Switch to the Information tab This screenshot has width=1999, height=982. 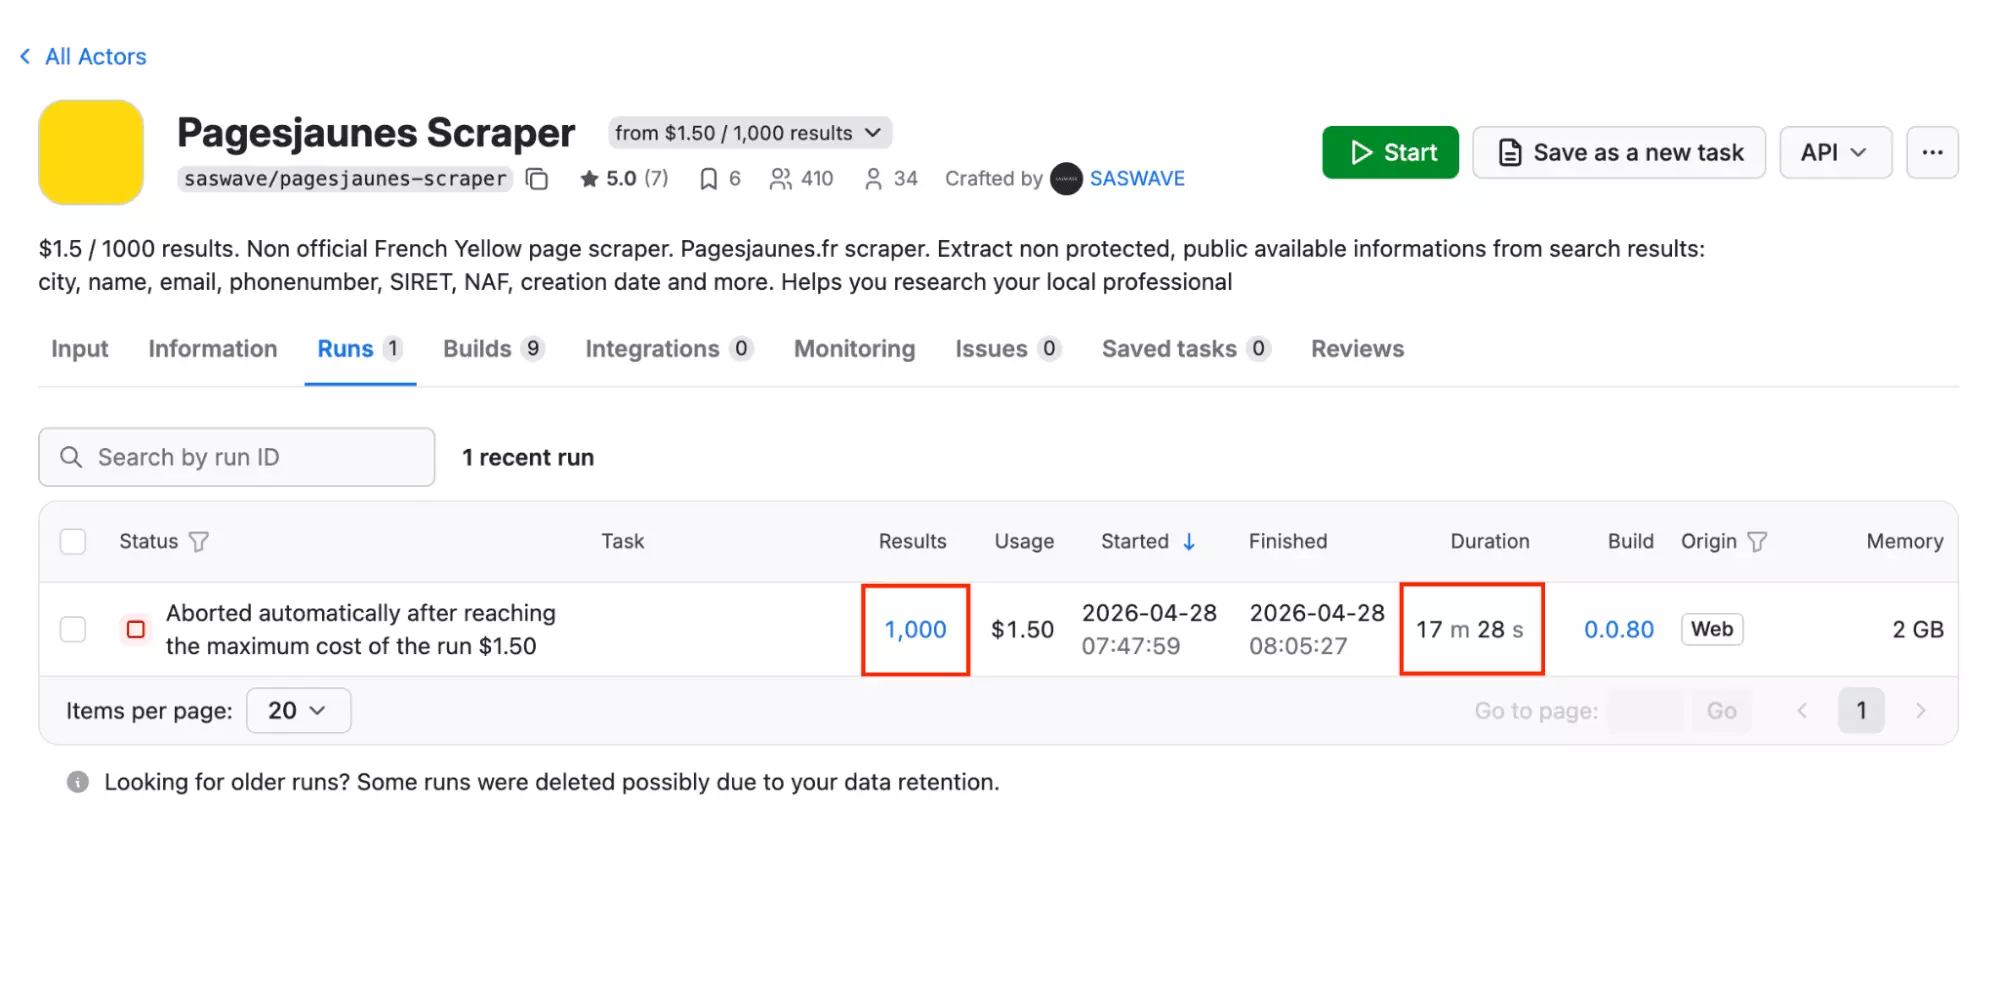(213, 349)
